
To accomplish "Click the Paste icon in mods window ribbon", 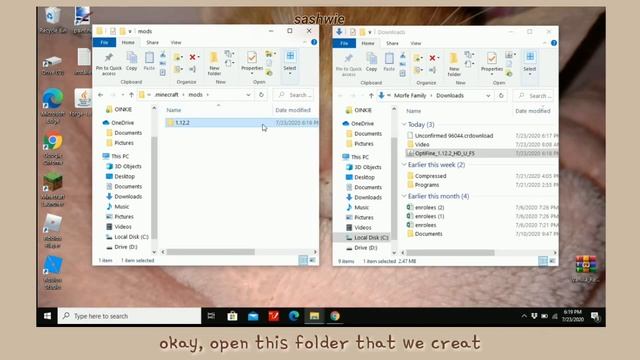I will pyautogui.click(x=149, y=61).
